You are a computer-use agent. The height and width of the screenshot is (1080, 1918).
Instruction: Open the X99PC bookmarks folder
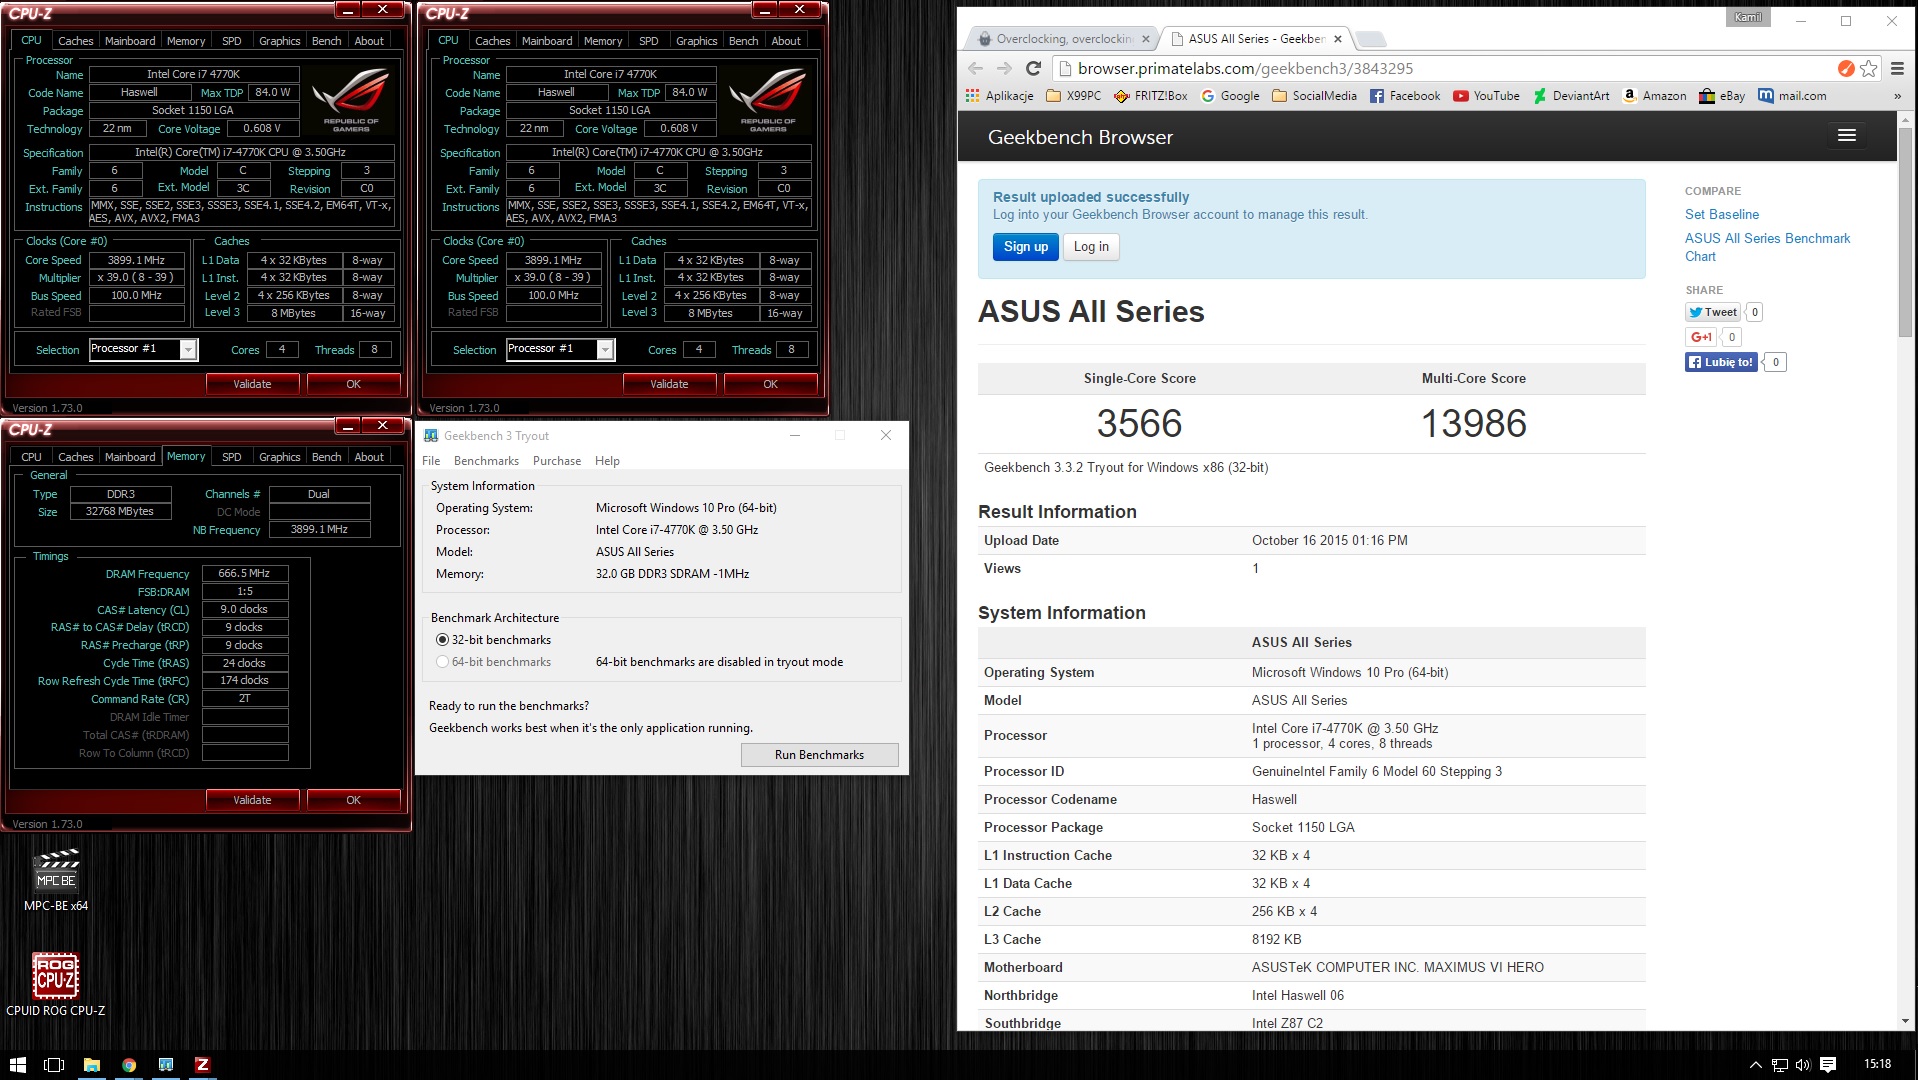tap(1073, 96)
